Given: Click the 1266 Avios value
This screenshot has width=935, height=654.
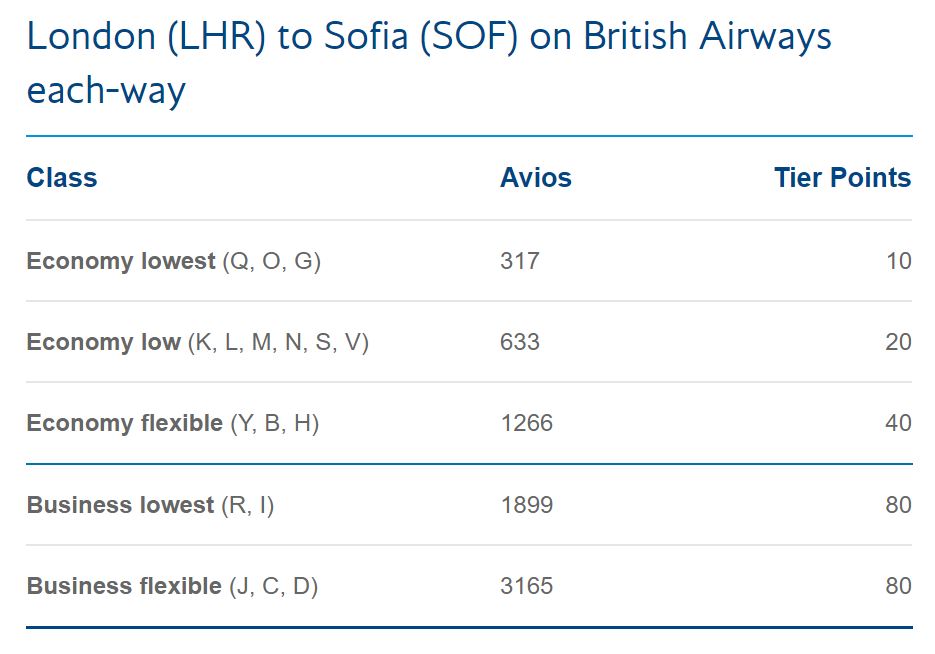Looking at the screenshot, I should (527, 423).
